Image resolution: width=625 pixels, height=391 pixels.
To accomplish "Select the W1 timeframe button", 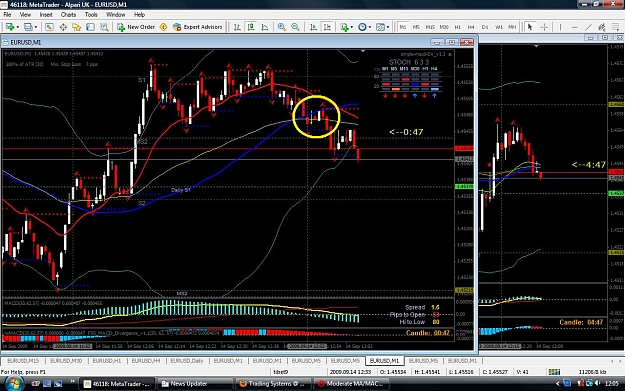I will click(499, 27).
